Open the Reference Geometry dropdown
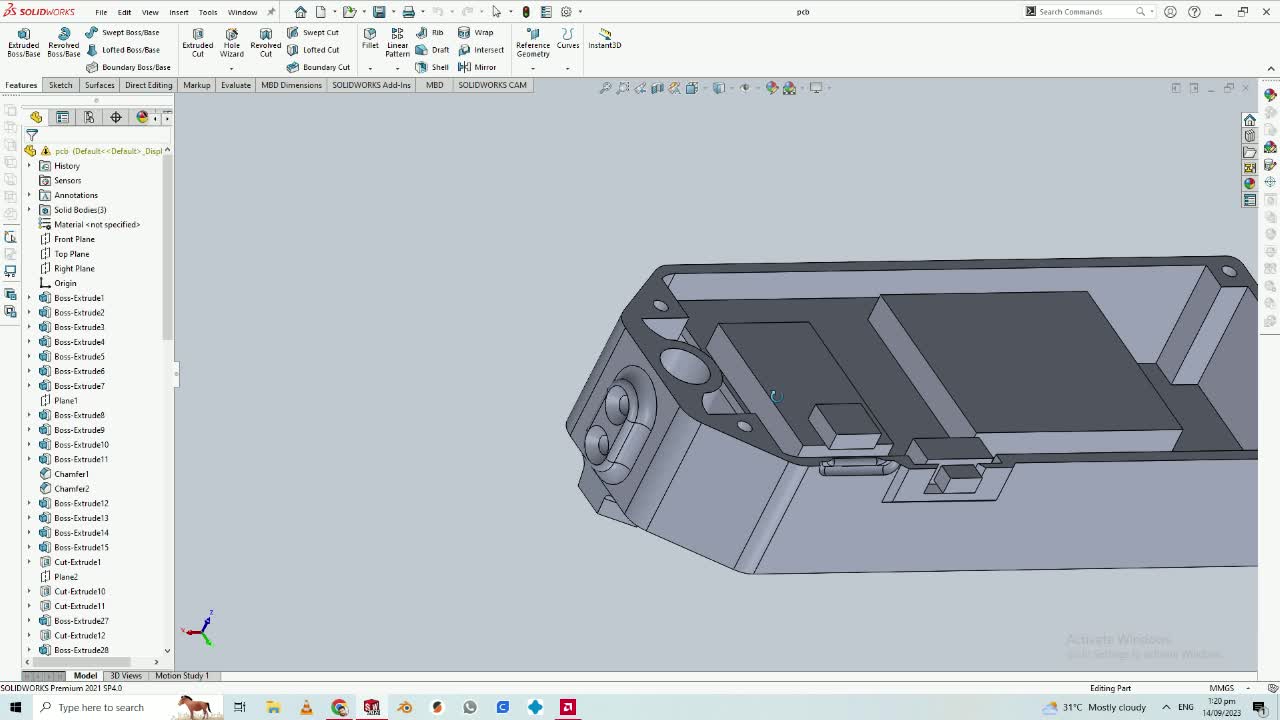 coord(532,67)
